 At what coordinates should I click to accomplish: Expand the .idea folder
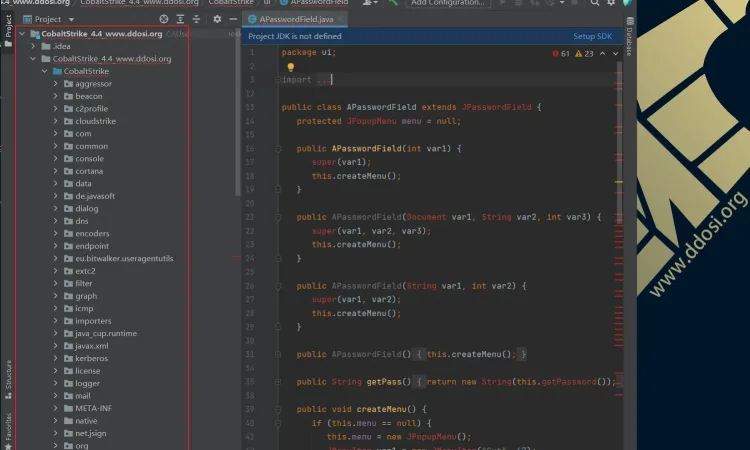33,46
